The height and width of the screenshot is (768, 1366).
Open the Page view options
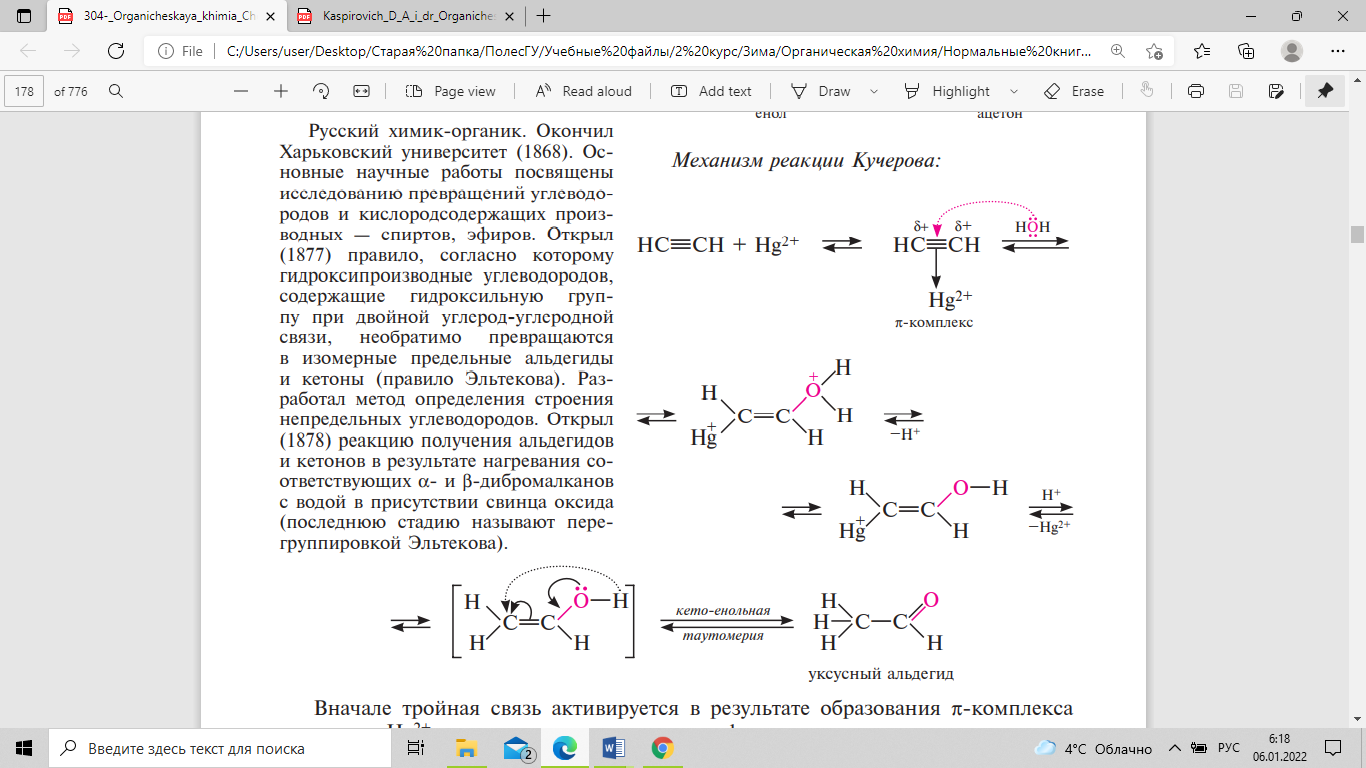click(451, 91)
